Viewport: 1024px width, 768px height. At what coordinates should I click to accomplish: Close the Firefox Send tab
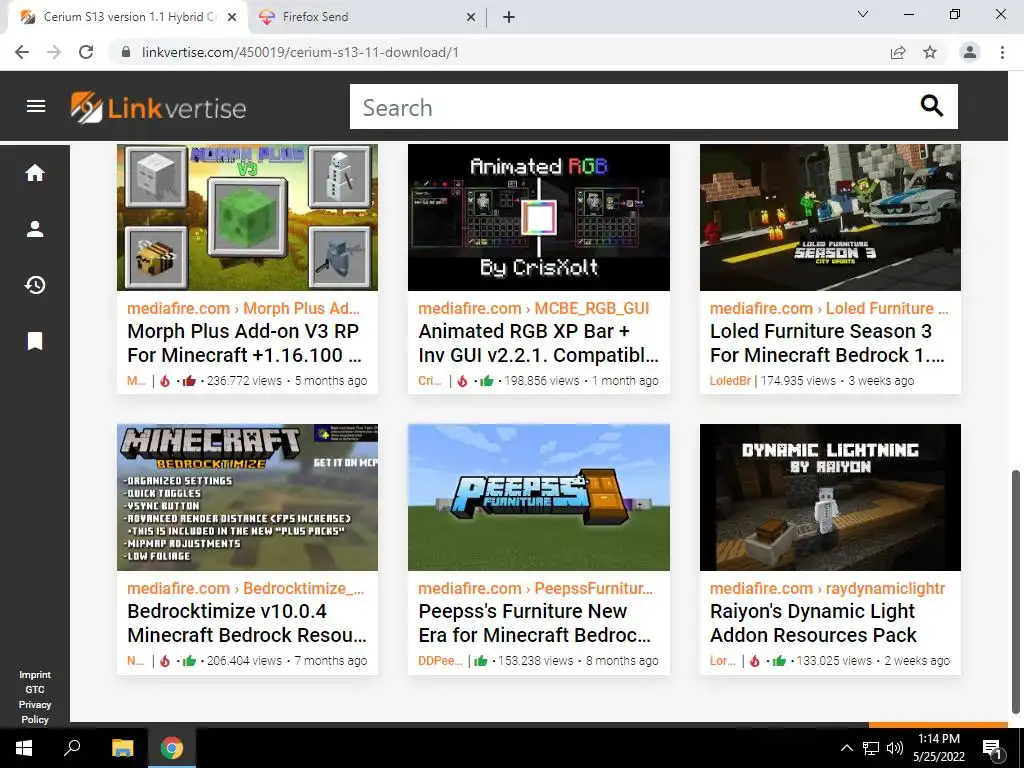point(471,17)
